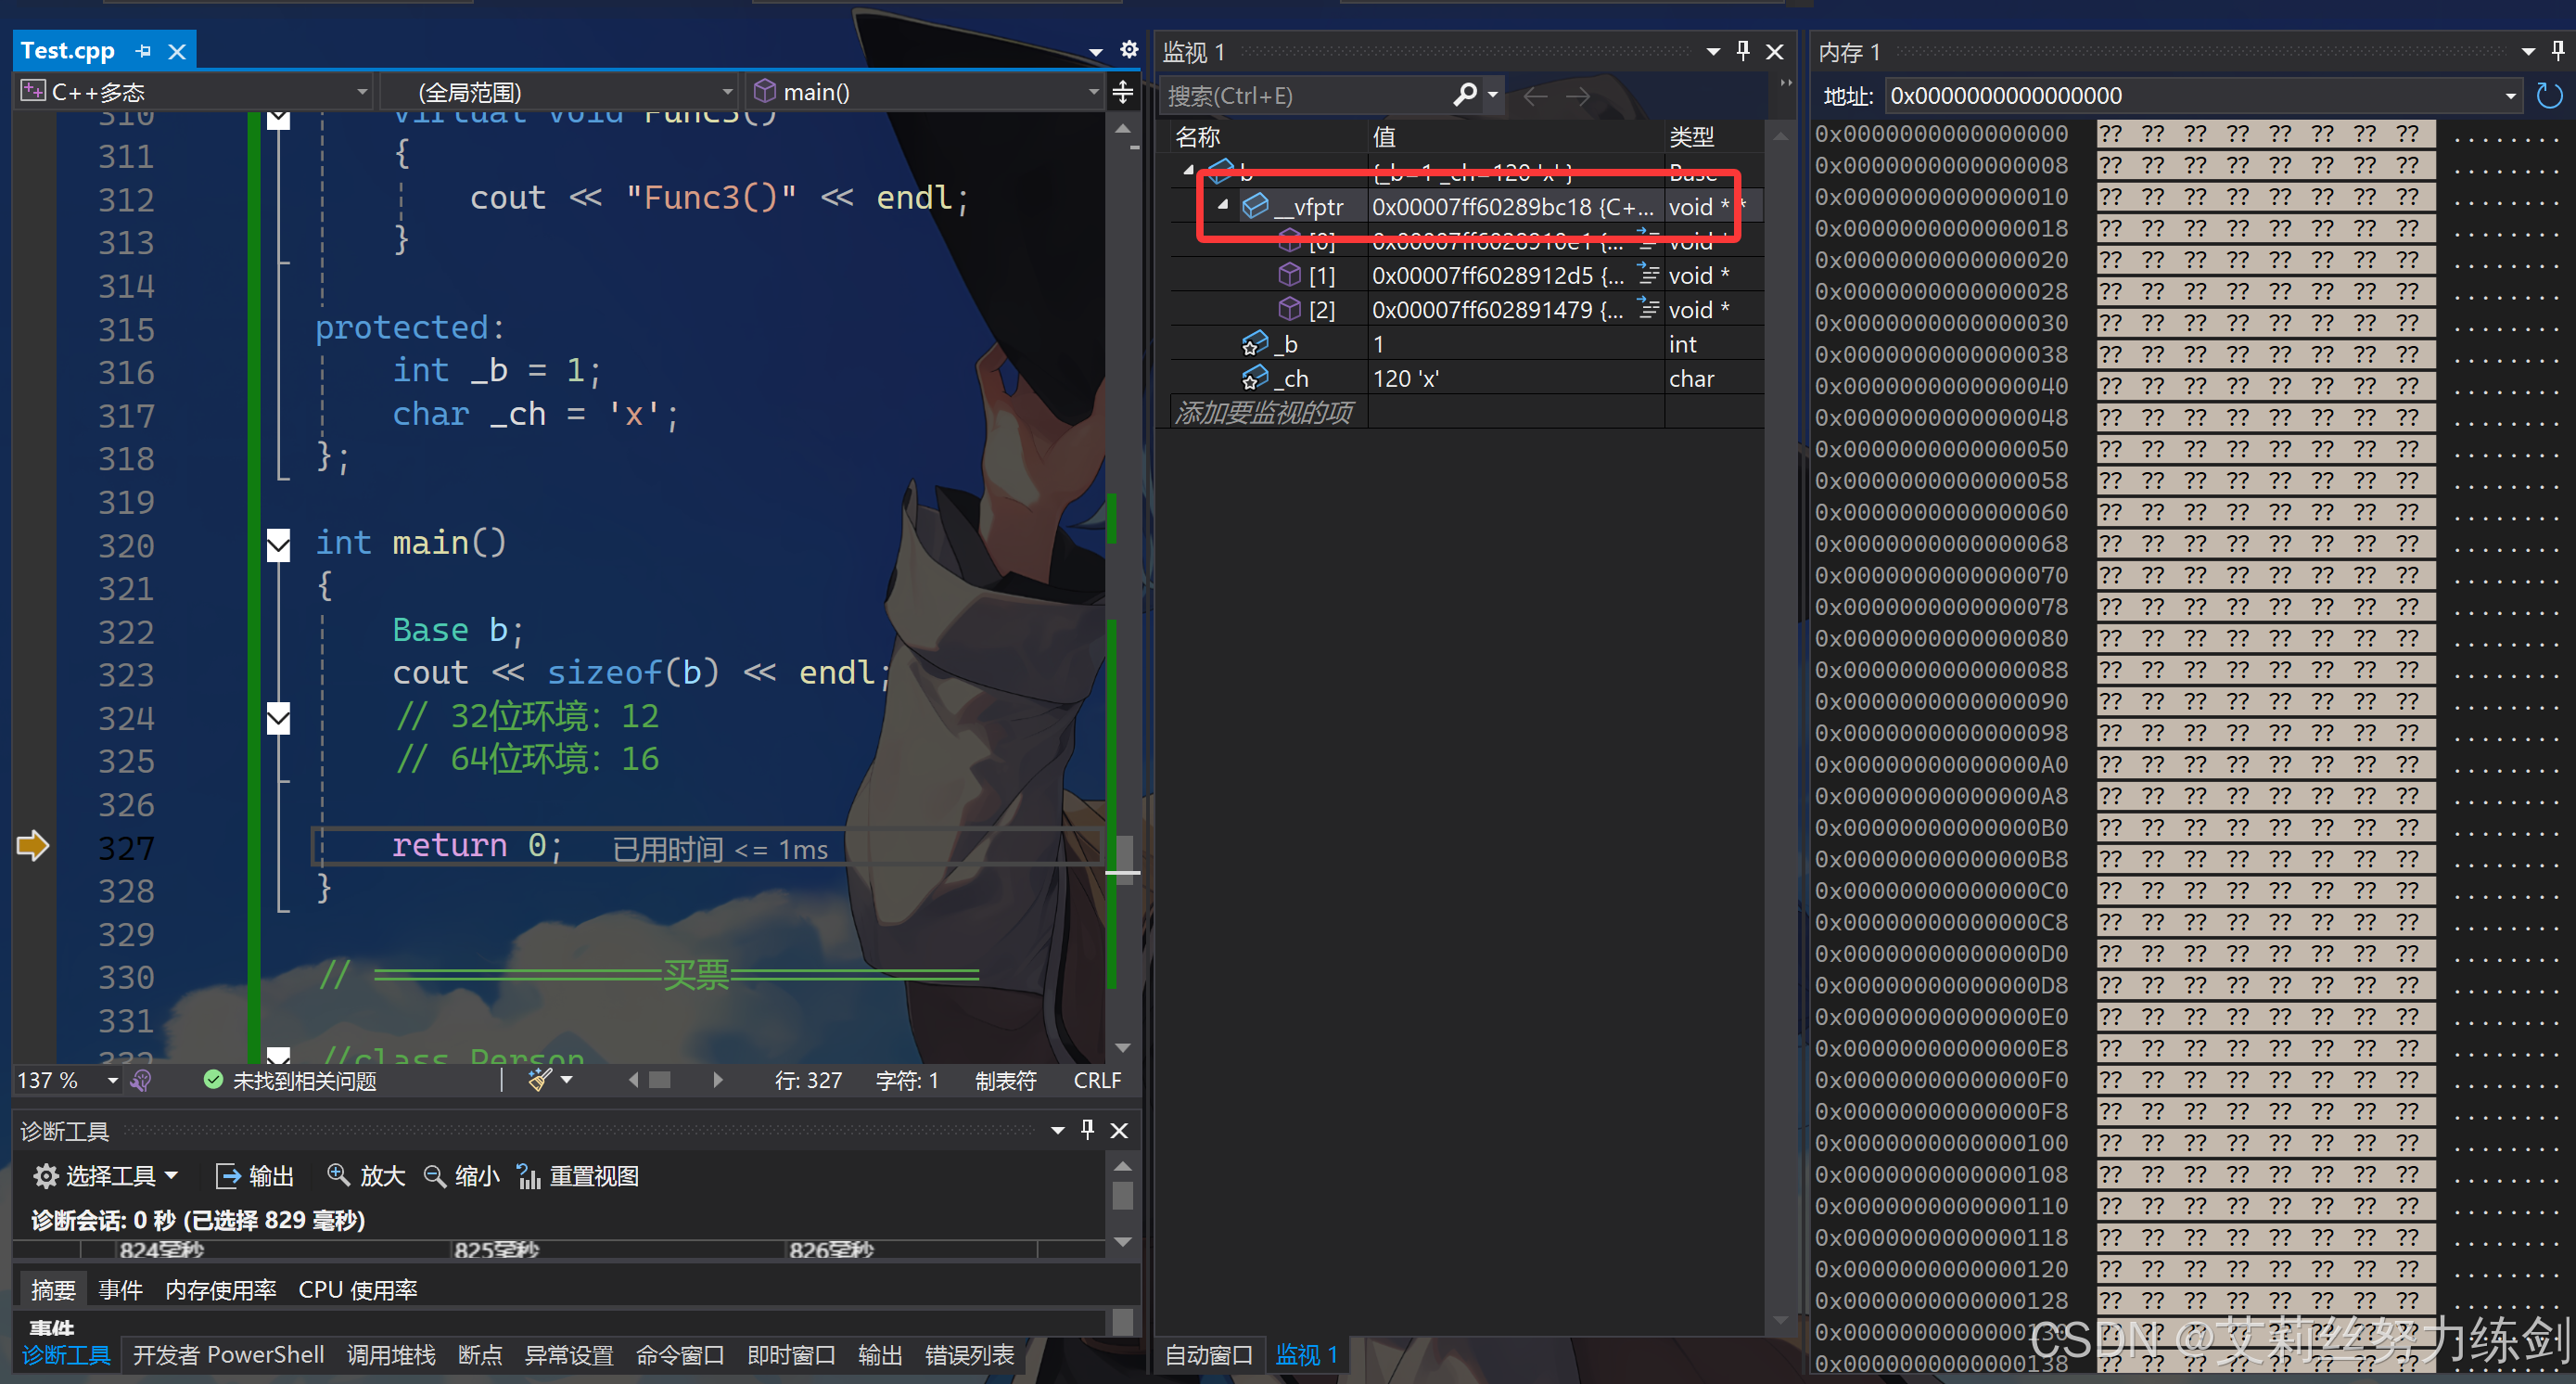The width and height of the screenshot is (2576, 1384).
Task: Toggle fold box at line 324 comment
Action: coord(279,717)
